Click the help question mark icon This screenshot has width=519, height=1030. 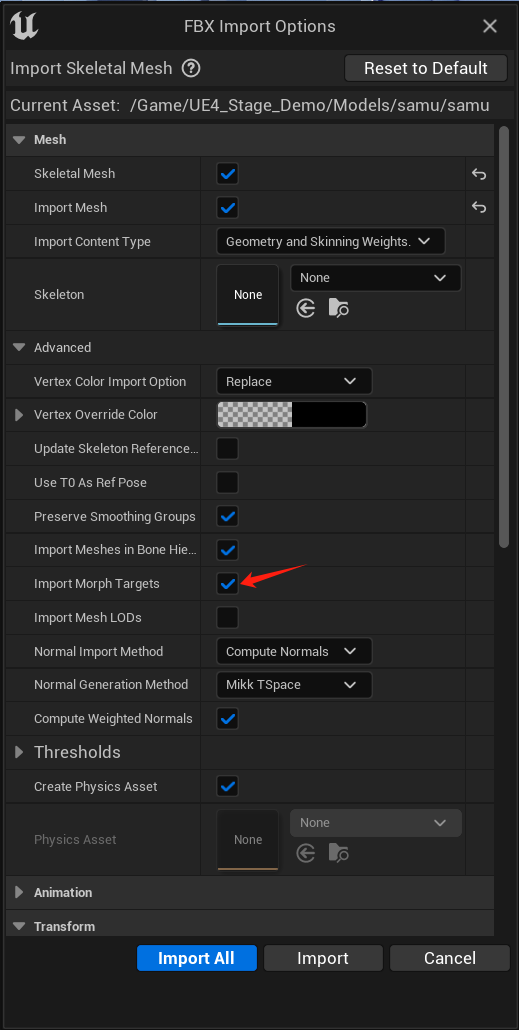pos(191,68)
